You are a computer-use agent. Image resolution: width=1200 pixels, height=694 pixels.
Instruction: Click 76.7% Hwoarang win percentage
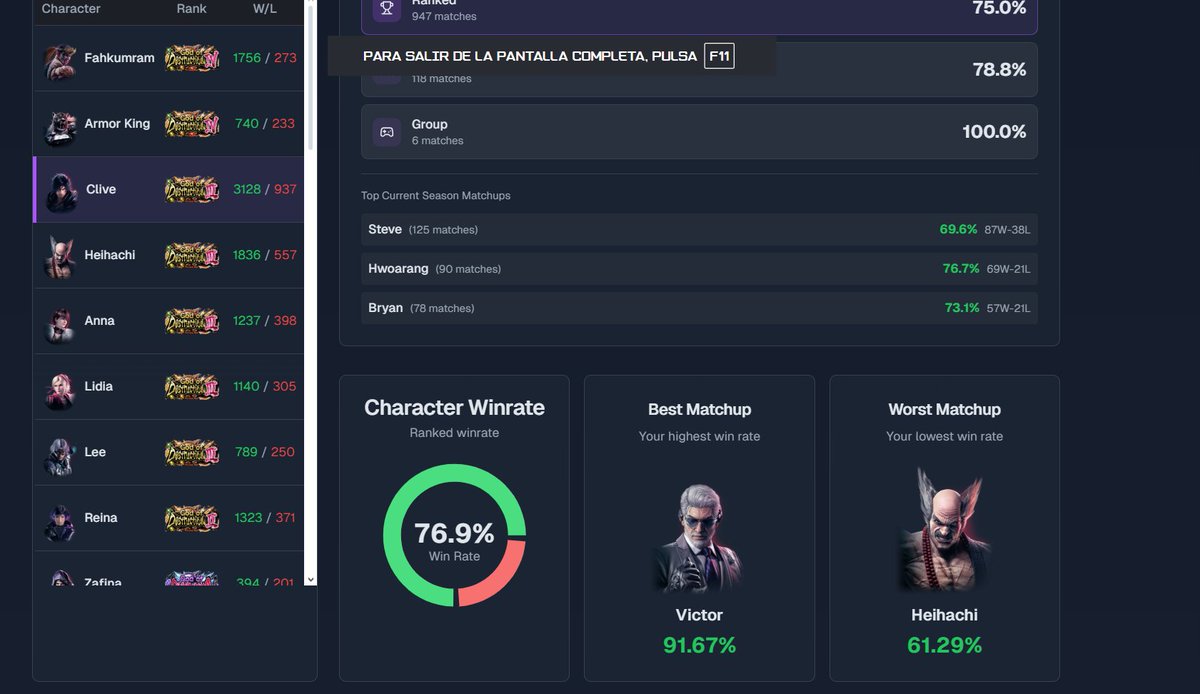961,269
